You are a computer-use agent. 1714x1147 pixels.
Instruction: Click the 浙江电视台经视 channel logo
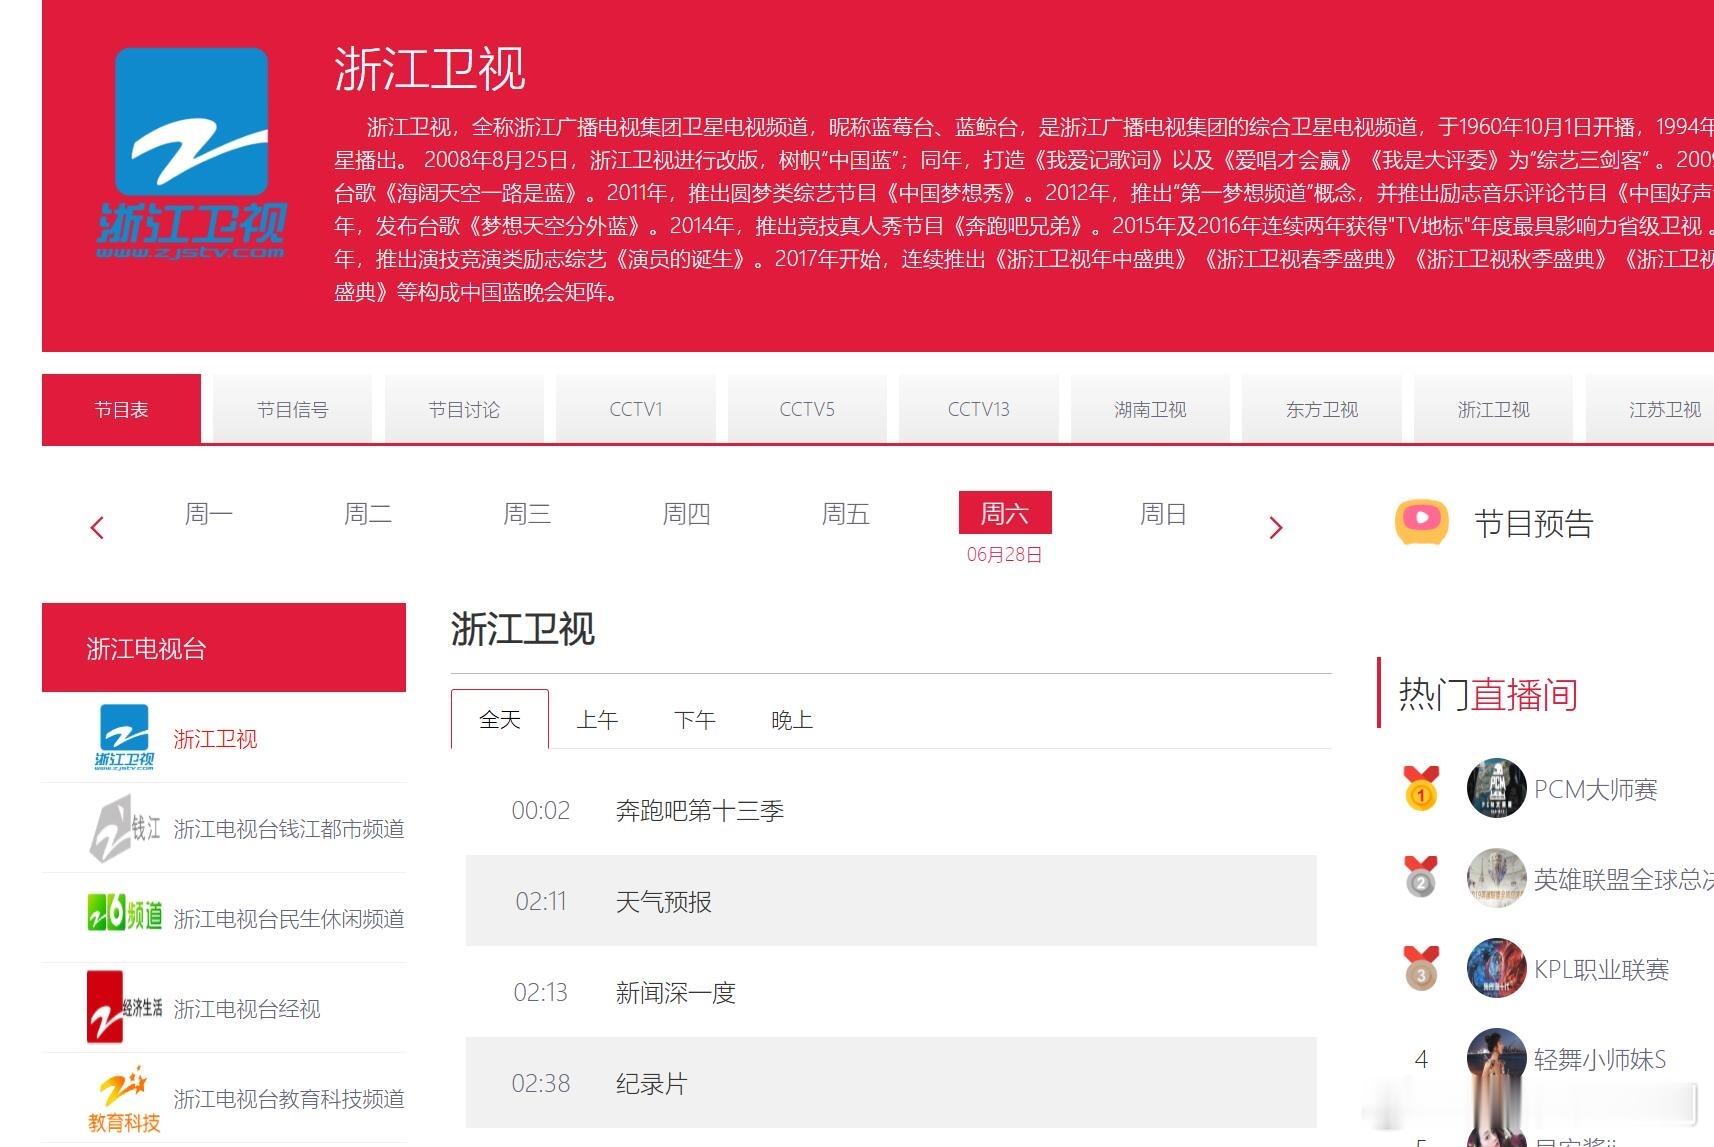(124, 1006)
